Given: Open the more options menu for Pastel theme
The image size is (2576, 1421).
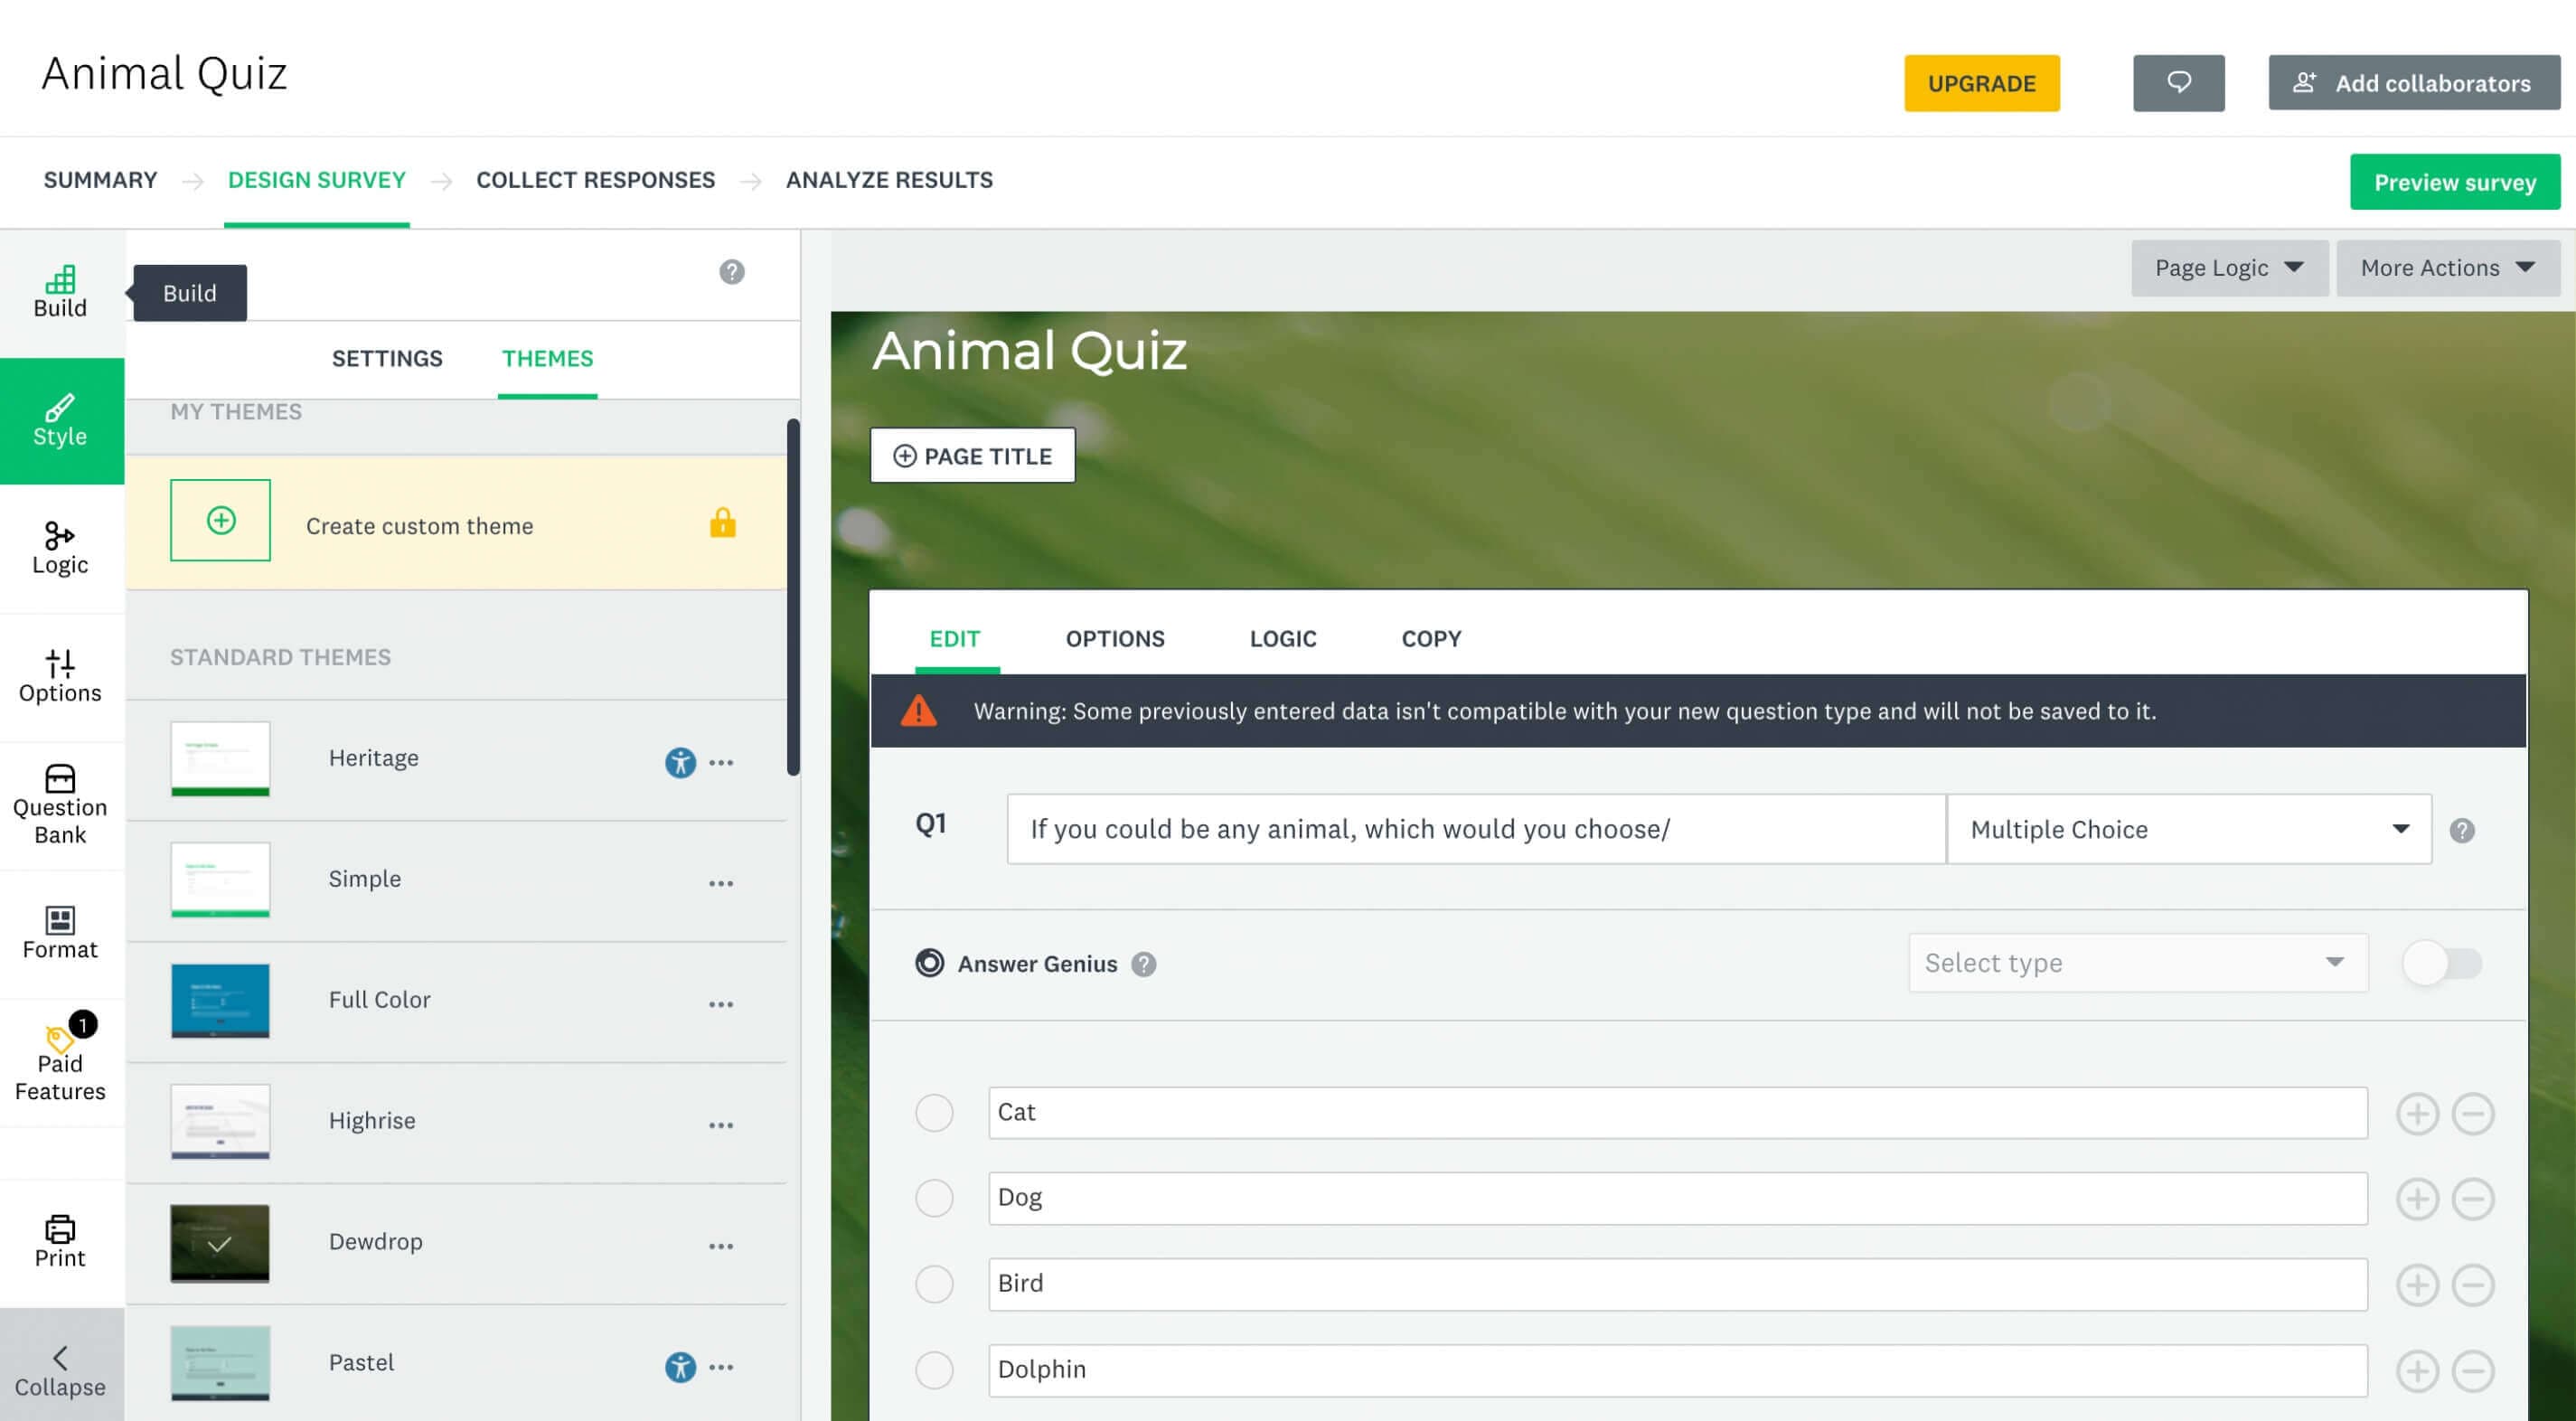Looking at the screenshot, I should [721, 1366].
